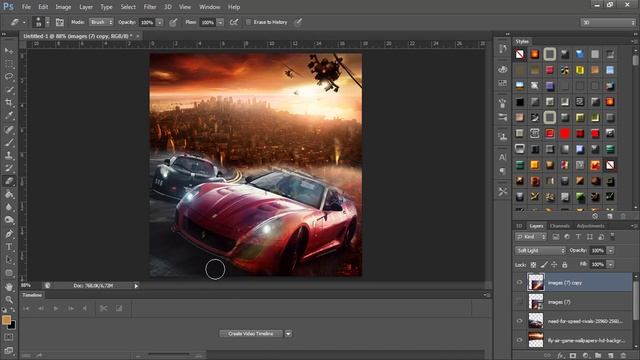Open the File menu
Image resolution: width=640 pixels, height=360 pixels.
coord(26,7)
